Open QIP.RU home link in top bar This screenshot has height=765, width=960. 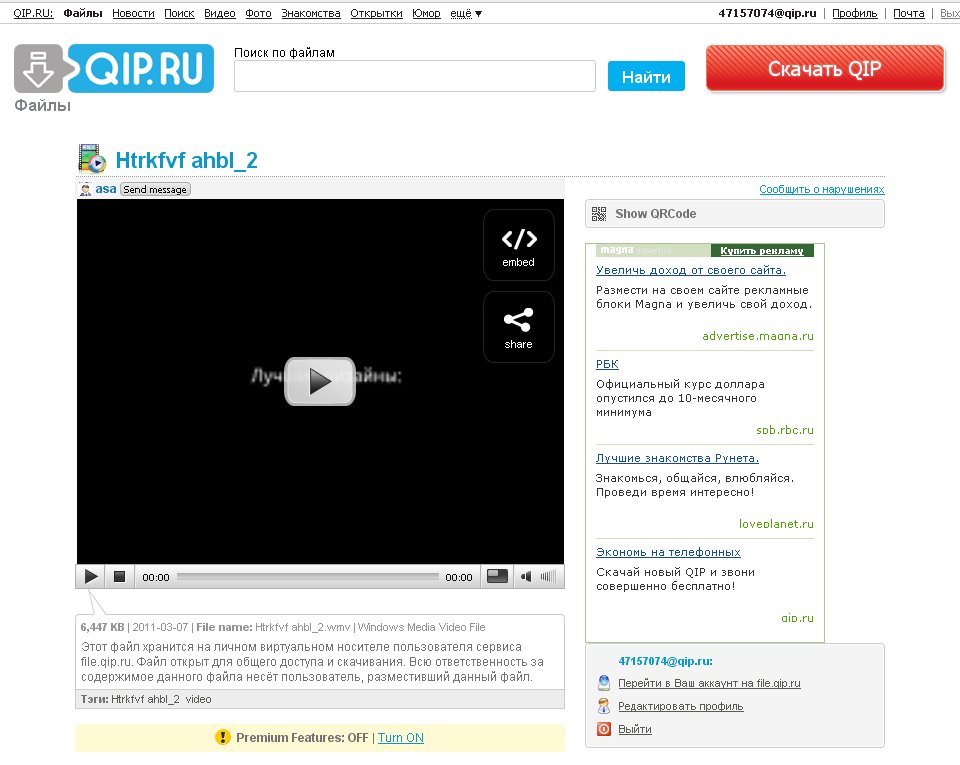[33, 13]
